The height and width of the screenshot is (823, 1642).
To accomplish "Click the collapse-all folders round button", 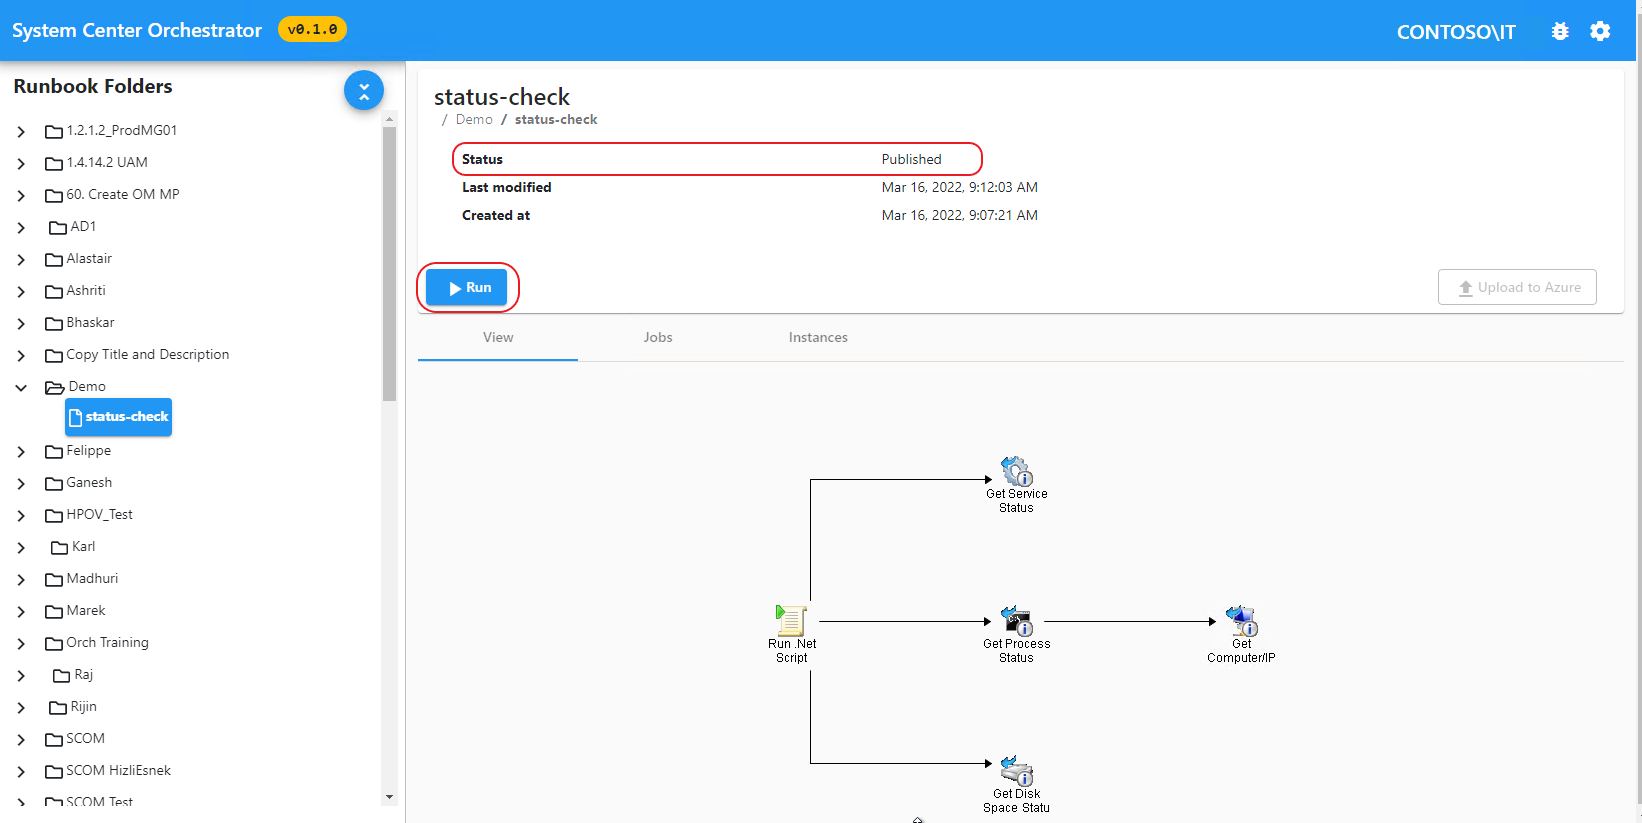I will tap(364, 91).
